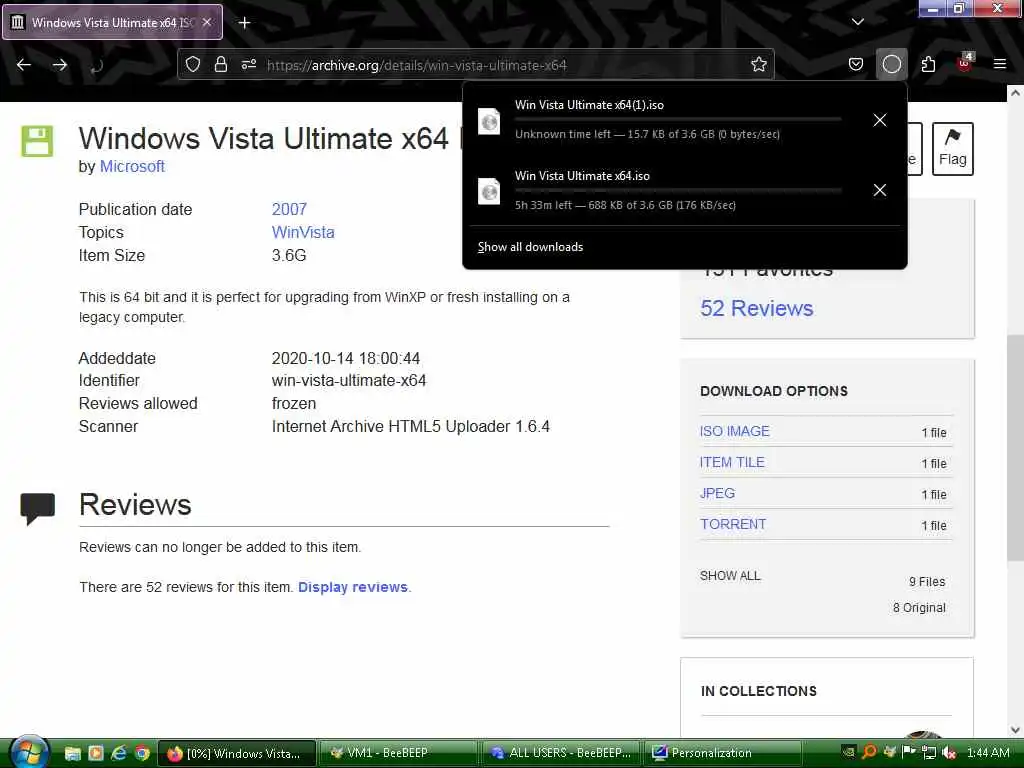Launch Internet Explorer from quick launch
Screen dimensions: 1024x768
coord(119,753)
